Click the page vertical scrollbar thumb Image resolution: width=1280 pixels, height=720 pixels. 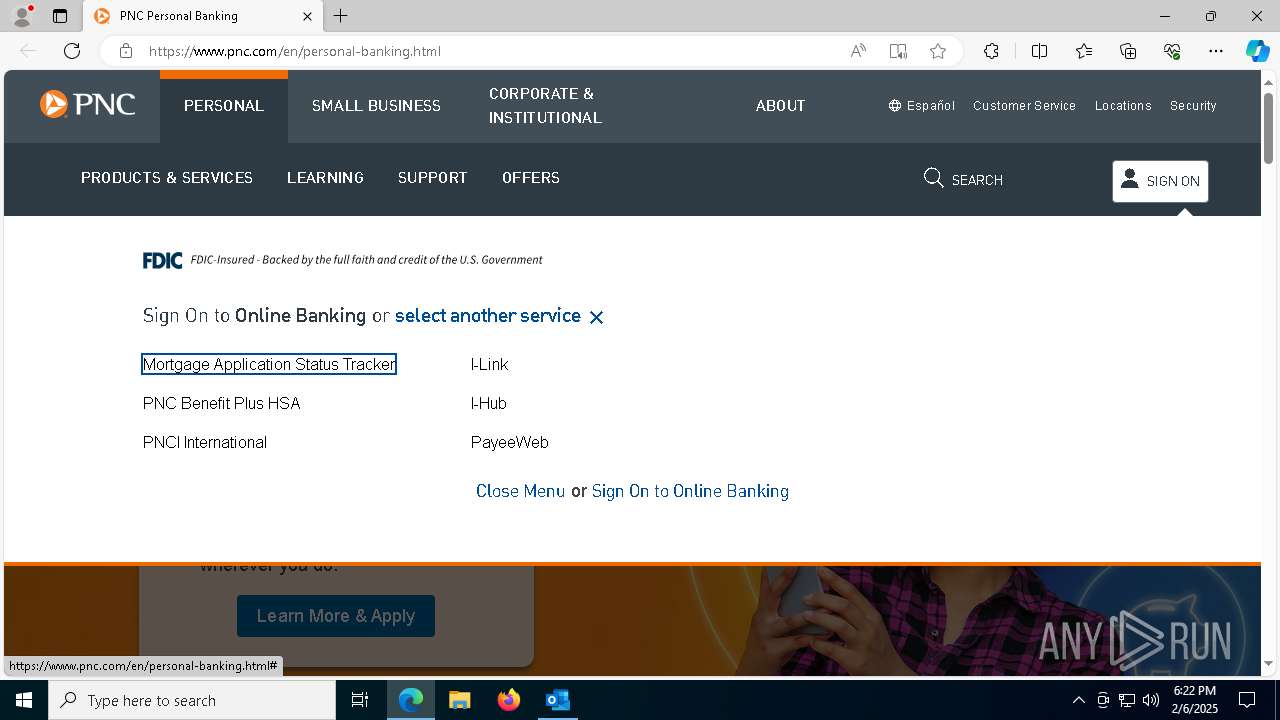tap(1268, 128)
